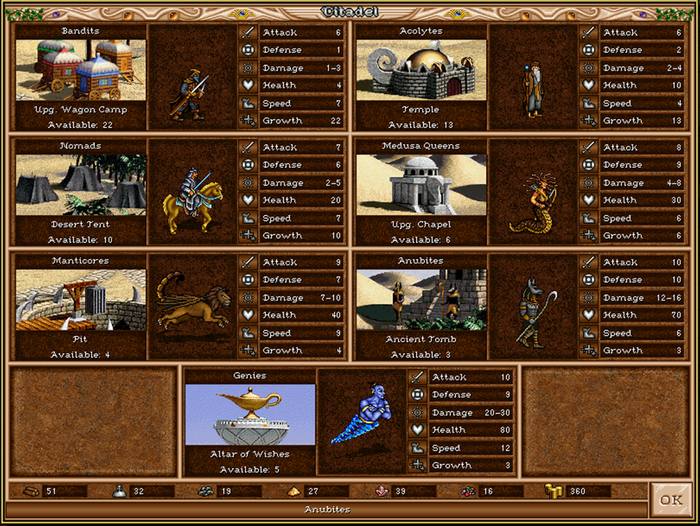Click the Bandit creature sprite
Image resolution: width=700 pixels, height=526 pixels.
[x=189, y=95]
